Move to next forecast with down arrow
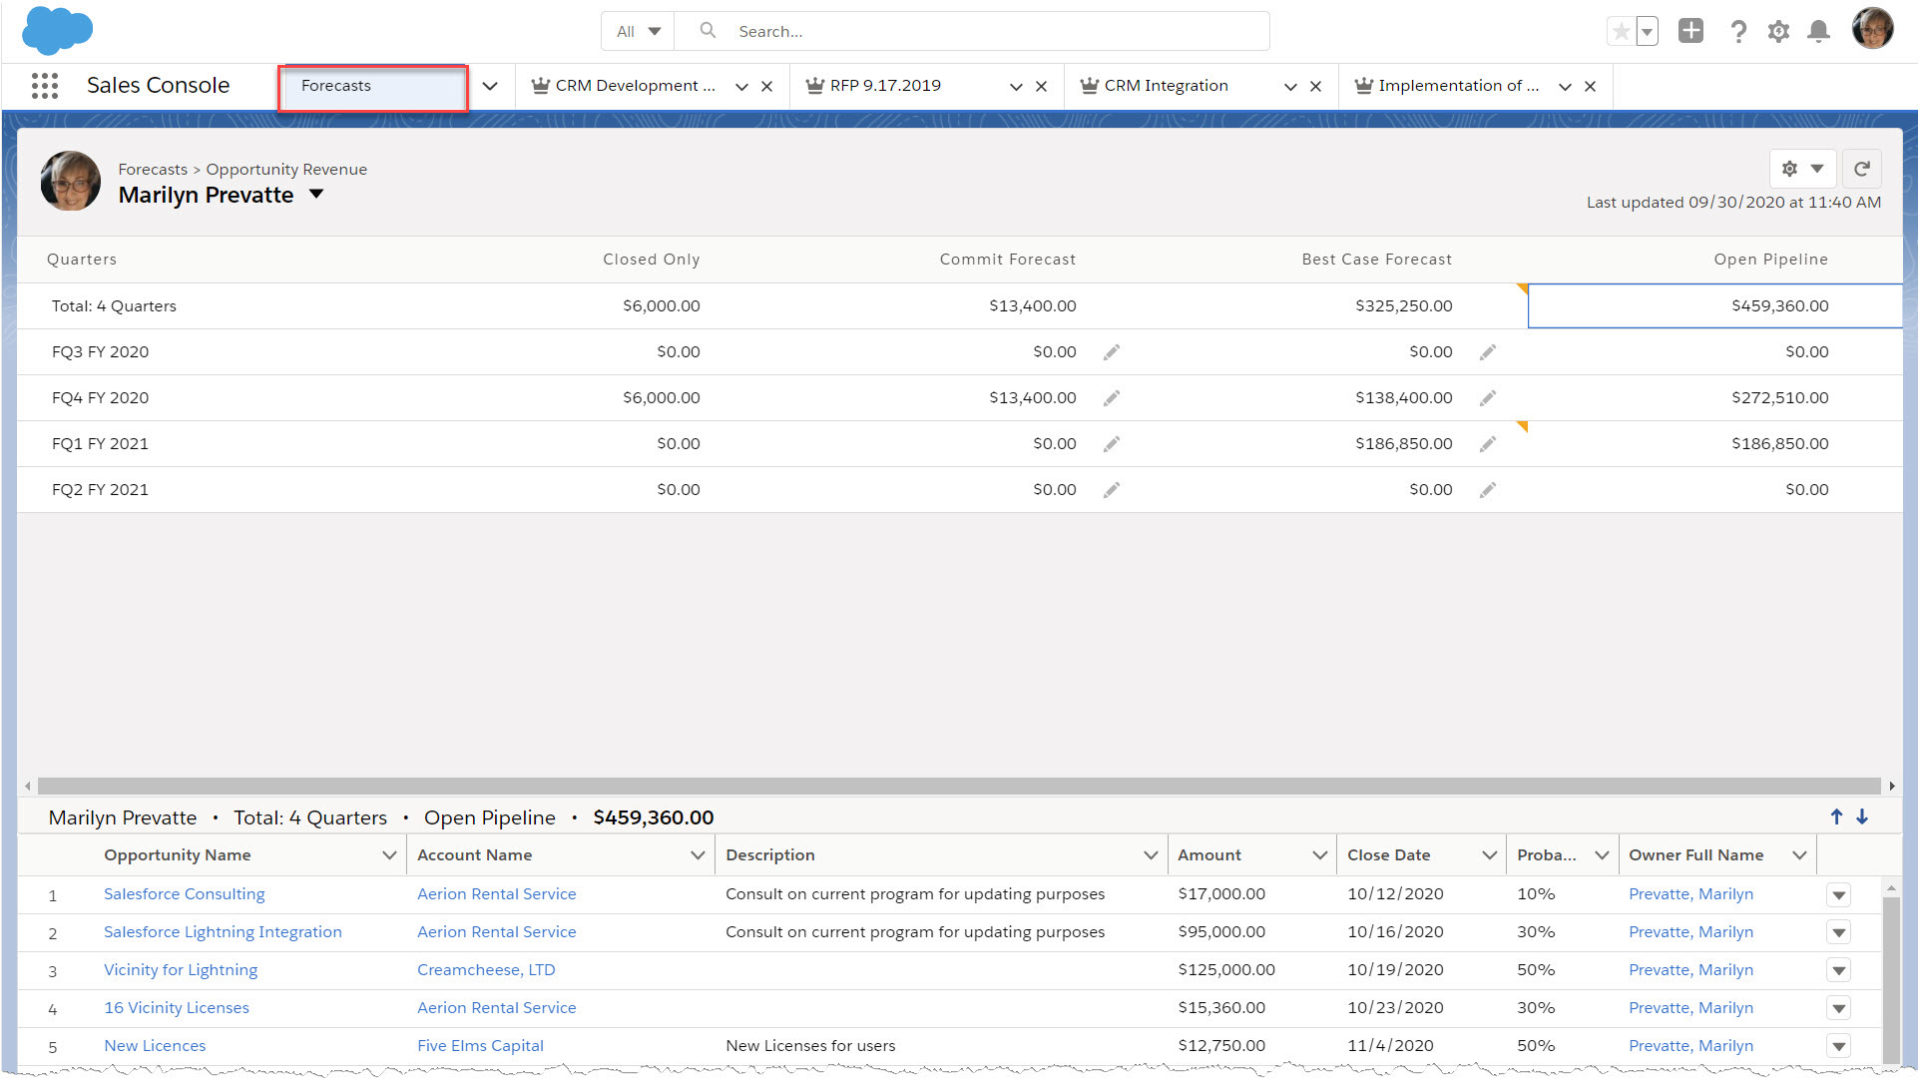The width and height of the screenshot is (1920, 1083). point(1862,817)
